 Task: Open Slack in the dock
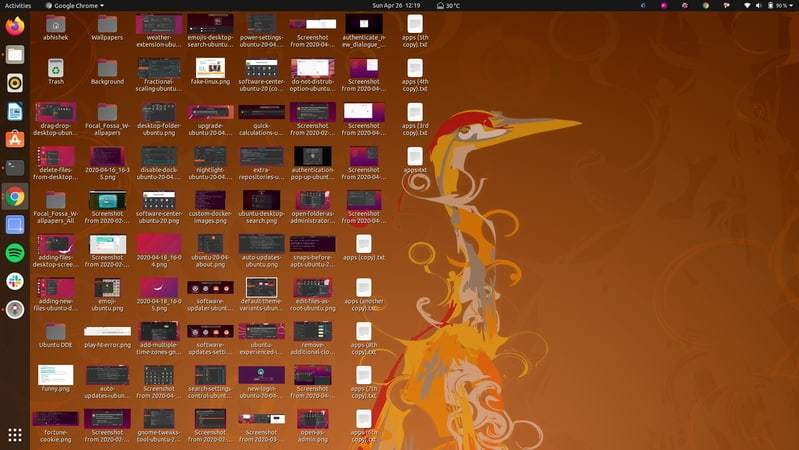click(x=14, y=282)
